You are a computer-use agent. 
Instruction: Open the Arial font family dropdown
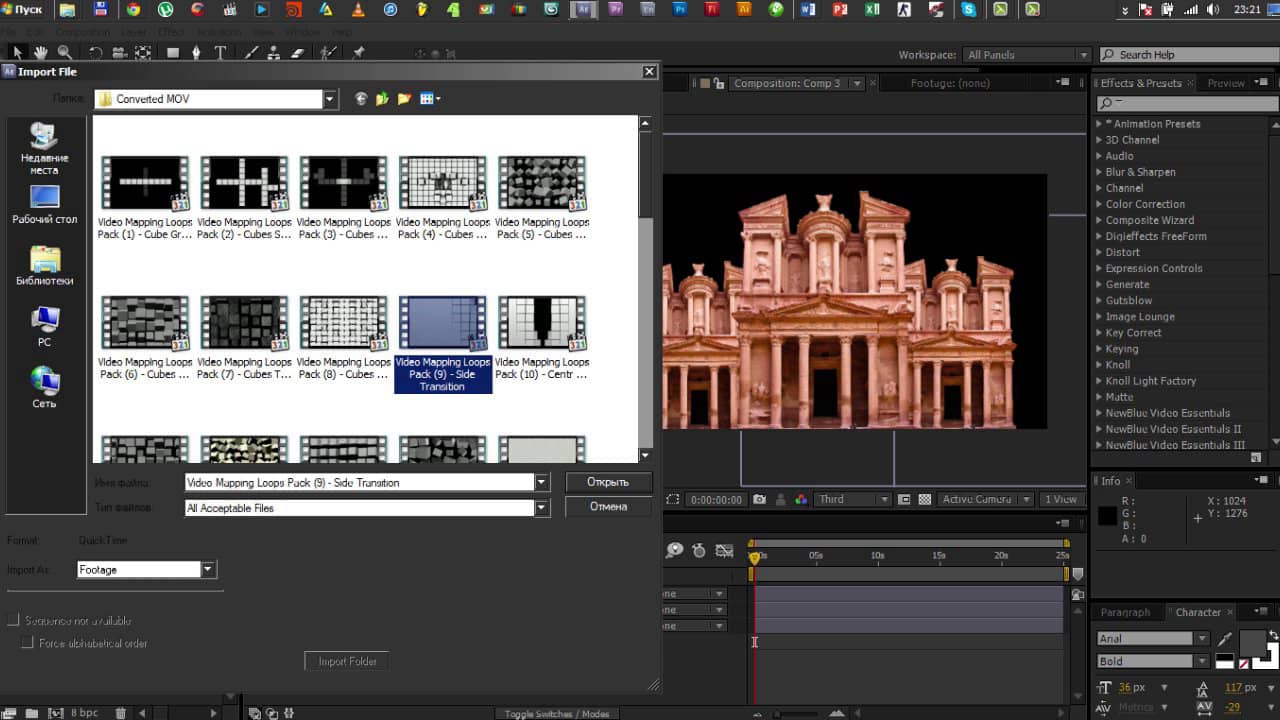[x=1202, y=638]
